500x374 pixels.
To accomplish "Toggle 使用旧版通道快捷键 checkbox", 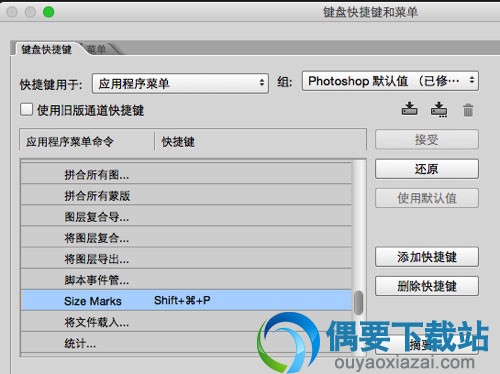I will (x=26, y=109).
